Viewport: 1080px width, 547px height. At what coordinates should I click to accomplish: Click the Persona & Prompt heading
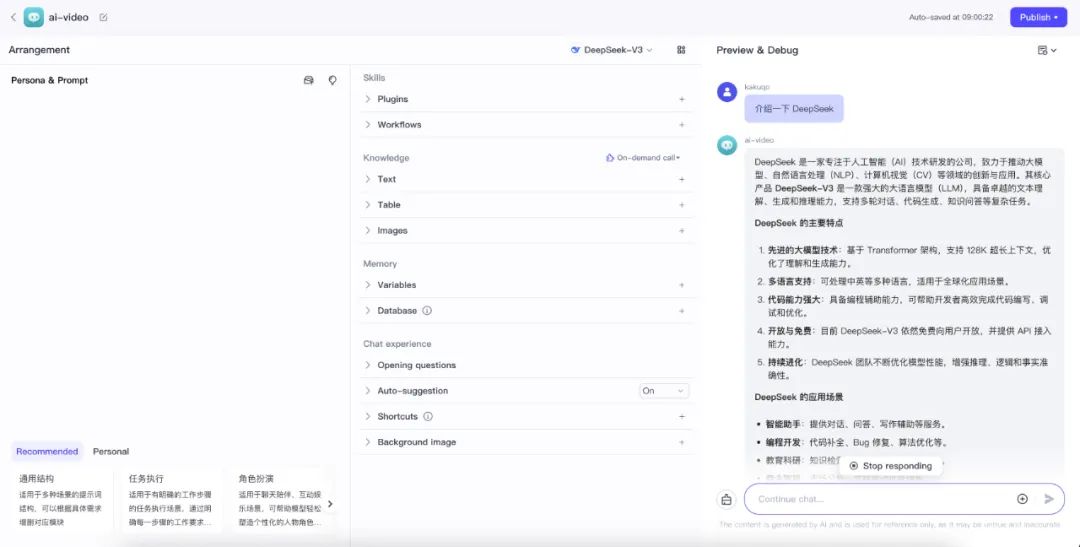[x=50, y=81]
